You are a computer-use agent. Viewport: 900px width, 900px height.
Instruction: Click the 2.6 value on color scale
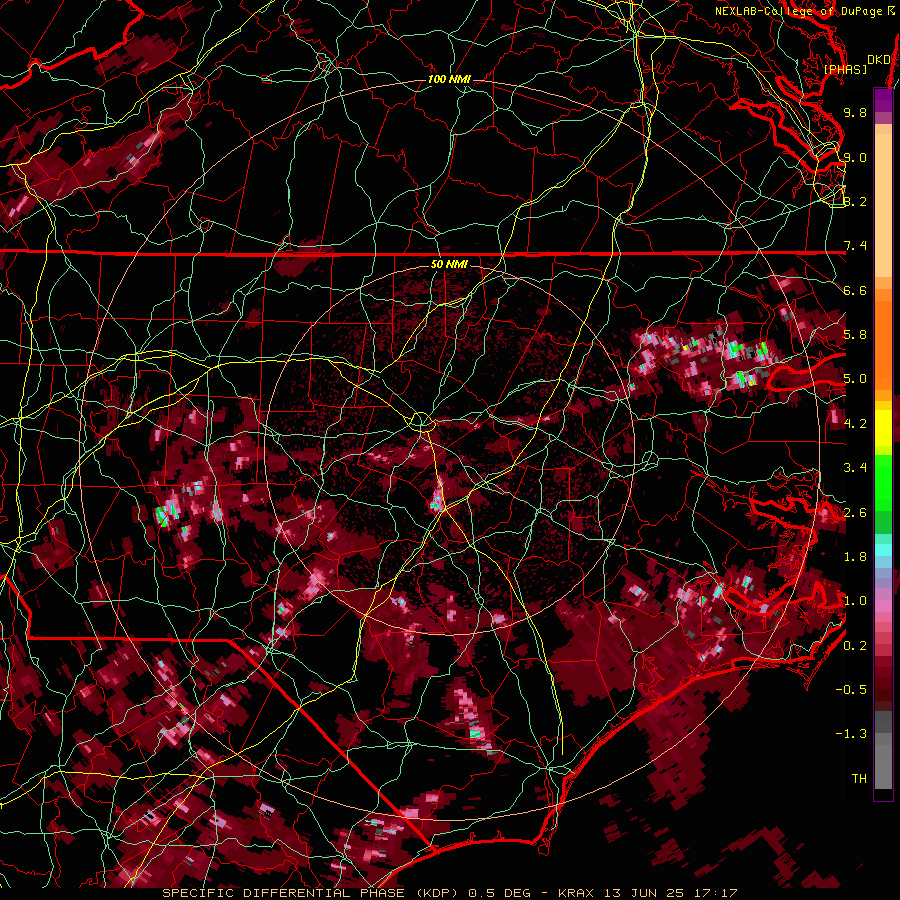point(855,513)
